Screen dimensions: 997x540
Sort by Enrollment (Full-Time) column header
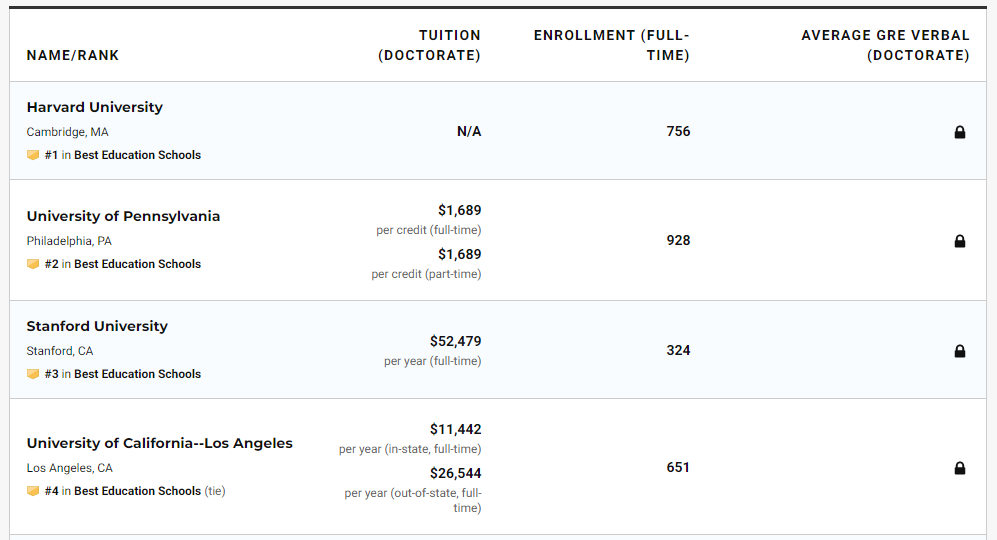pyautogui.click(x=611, y=45)
